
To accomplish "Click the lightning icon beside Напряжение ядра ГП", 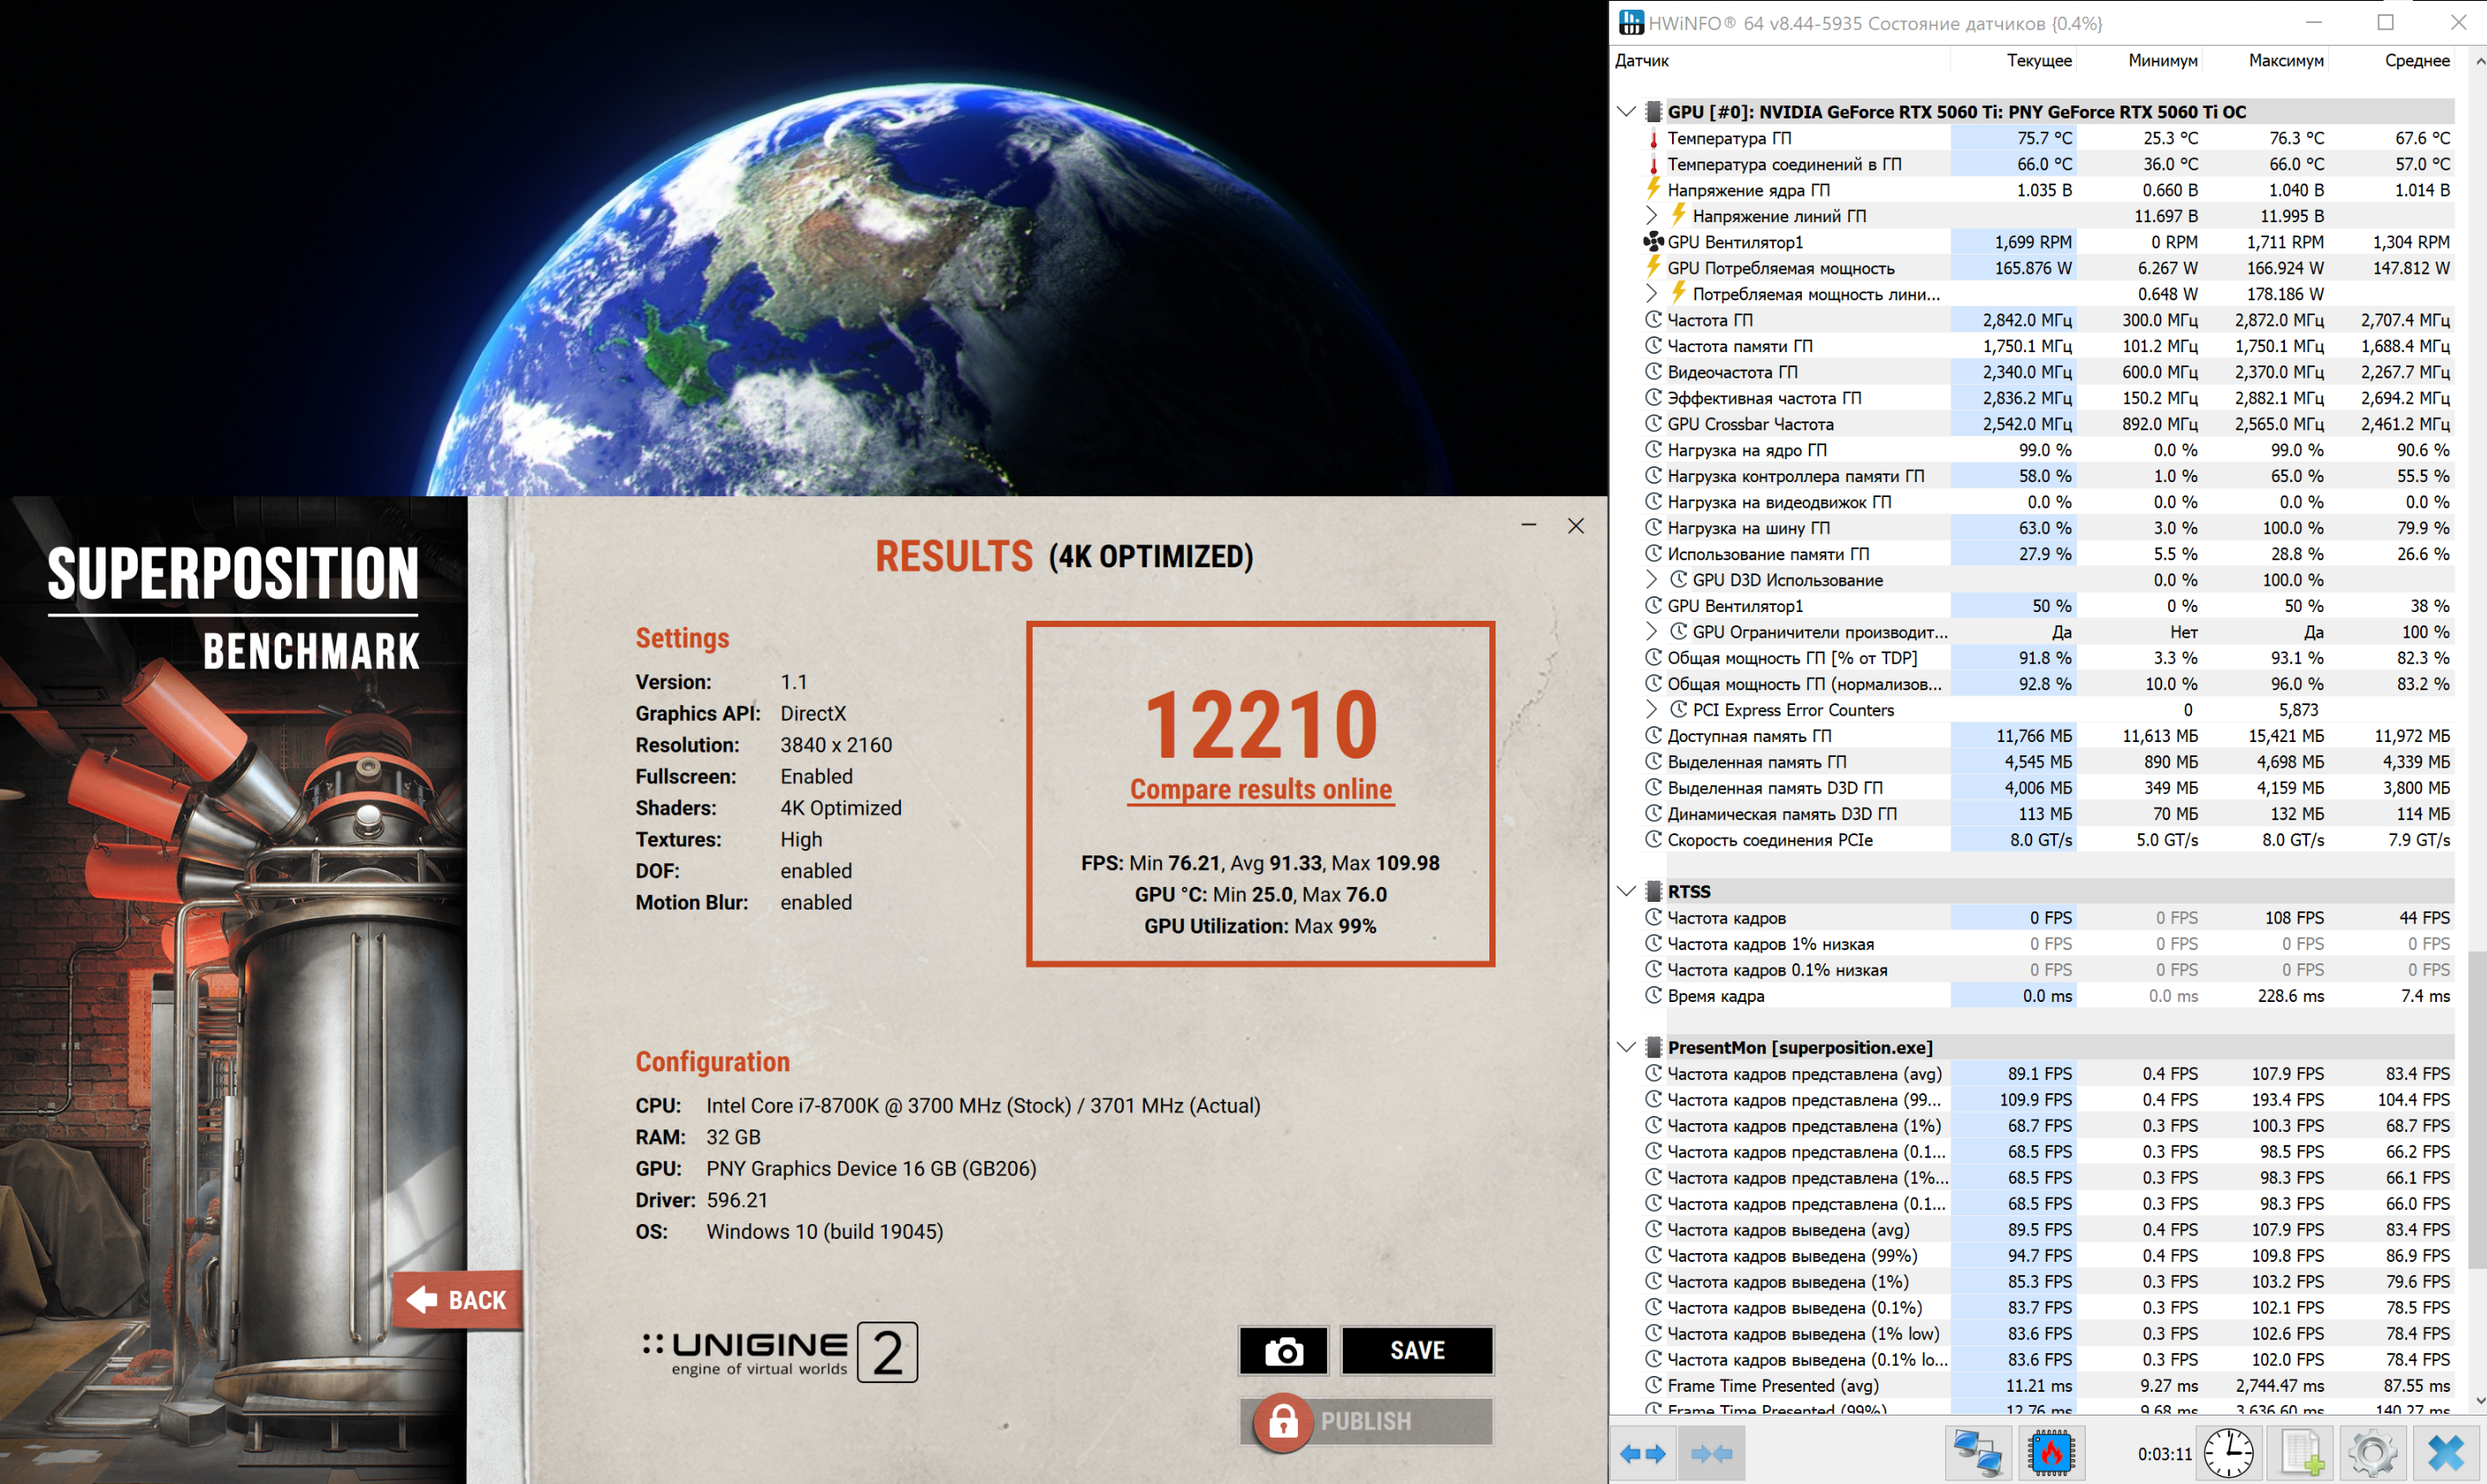I will point(1653,189).
